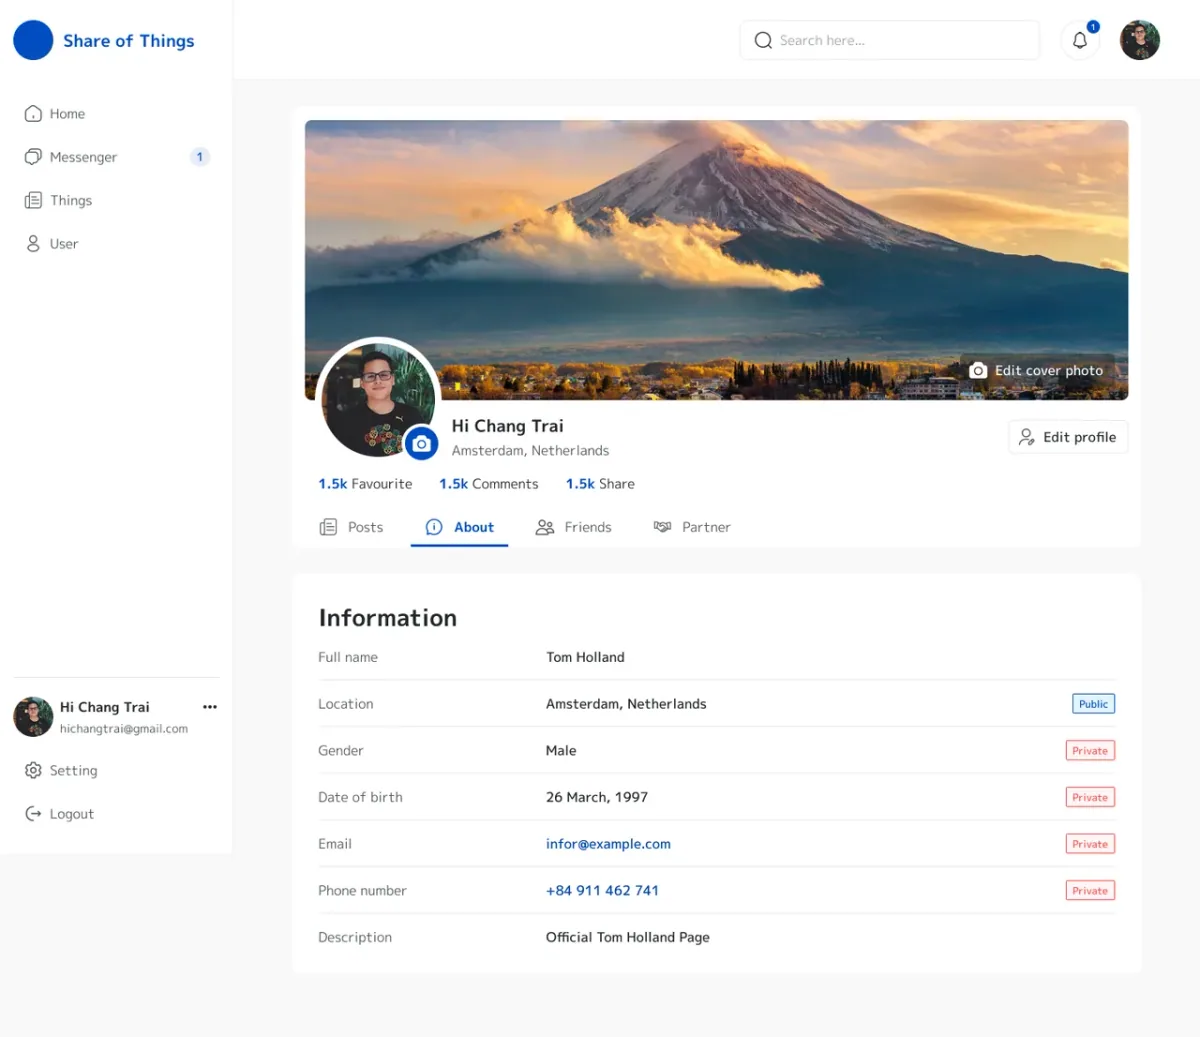Open the Partner tab

(692, 527)
